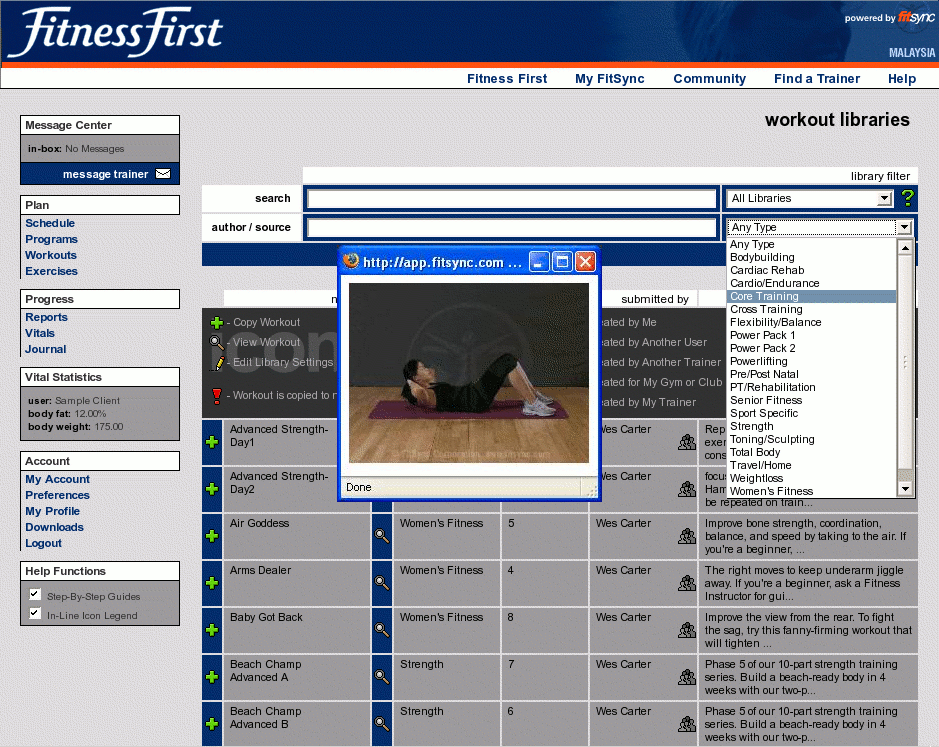Toggle the Step-By-Step Guides checkbox
The image size is (939, 747).
tap(35, 595)
